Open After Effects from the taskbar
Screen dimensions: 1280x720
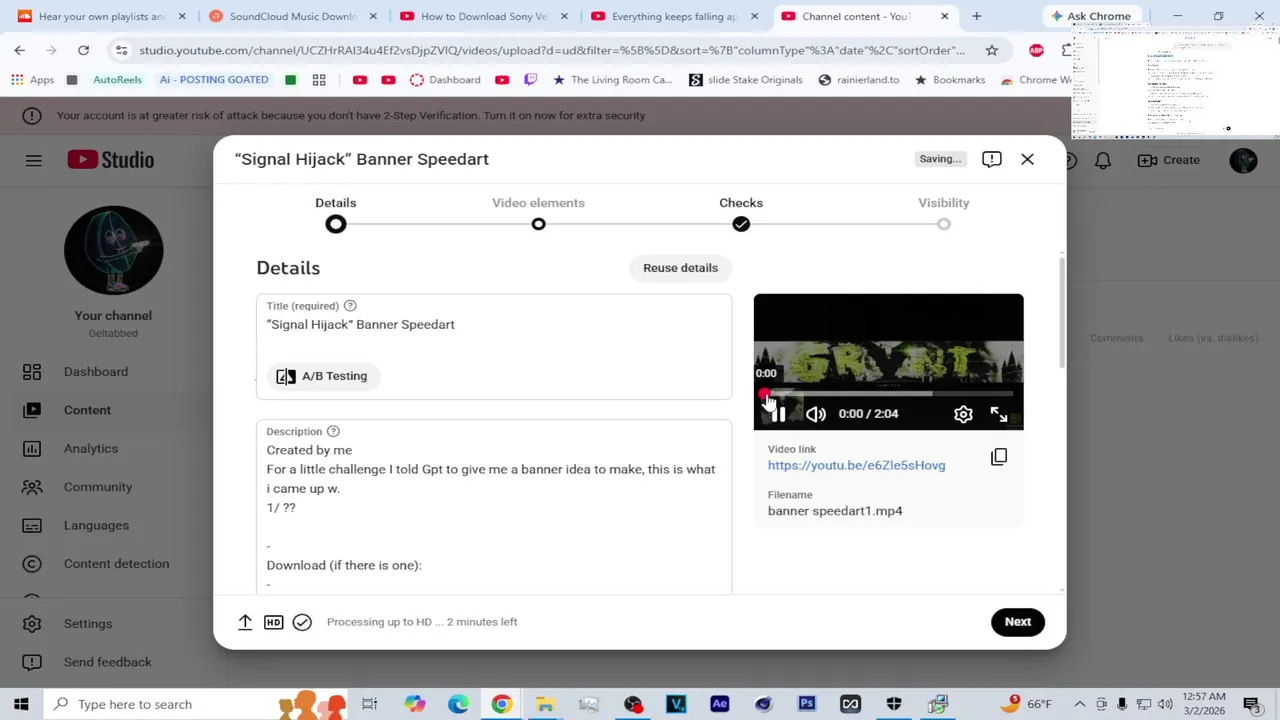tap(719, 704)
